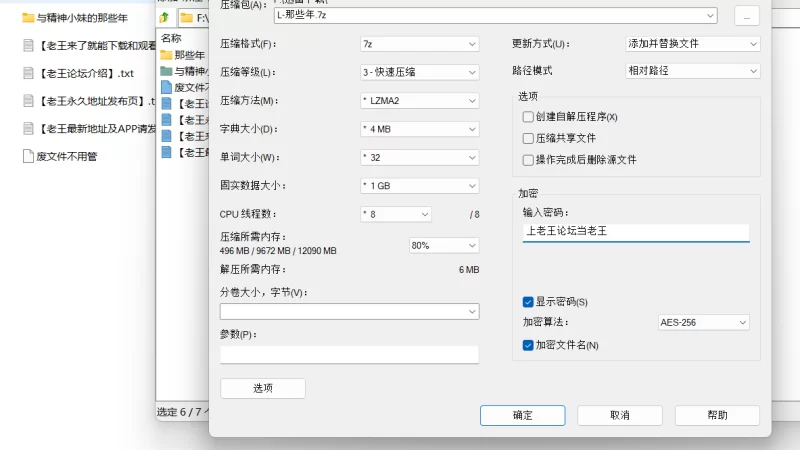
Task: Click the 帮助 button
Action: coord(717,415)
